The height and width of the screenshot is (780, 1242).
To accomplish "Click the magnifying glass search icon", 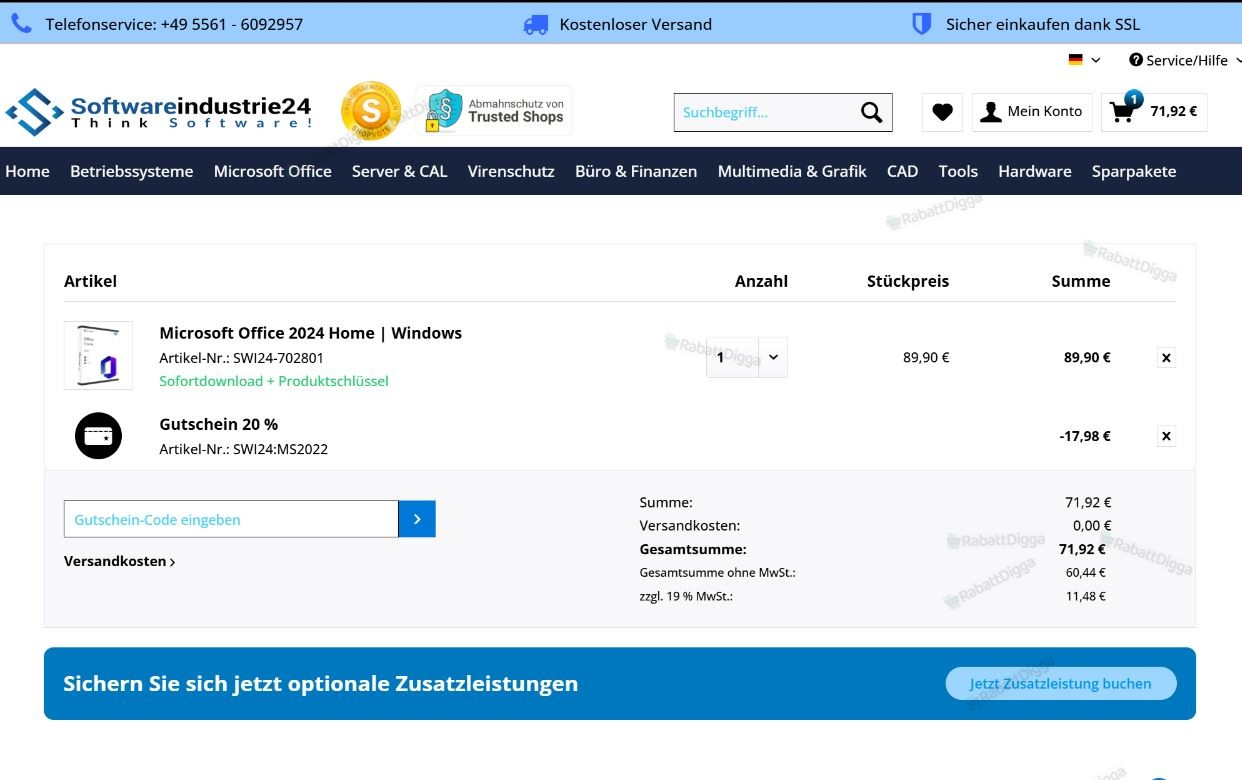I will [x=872, y=112].
